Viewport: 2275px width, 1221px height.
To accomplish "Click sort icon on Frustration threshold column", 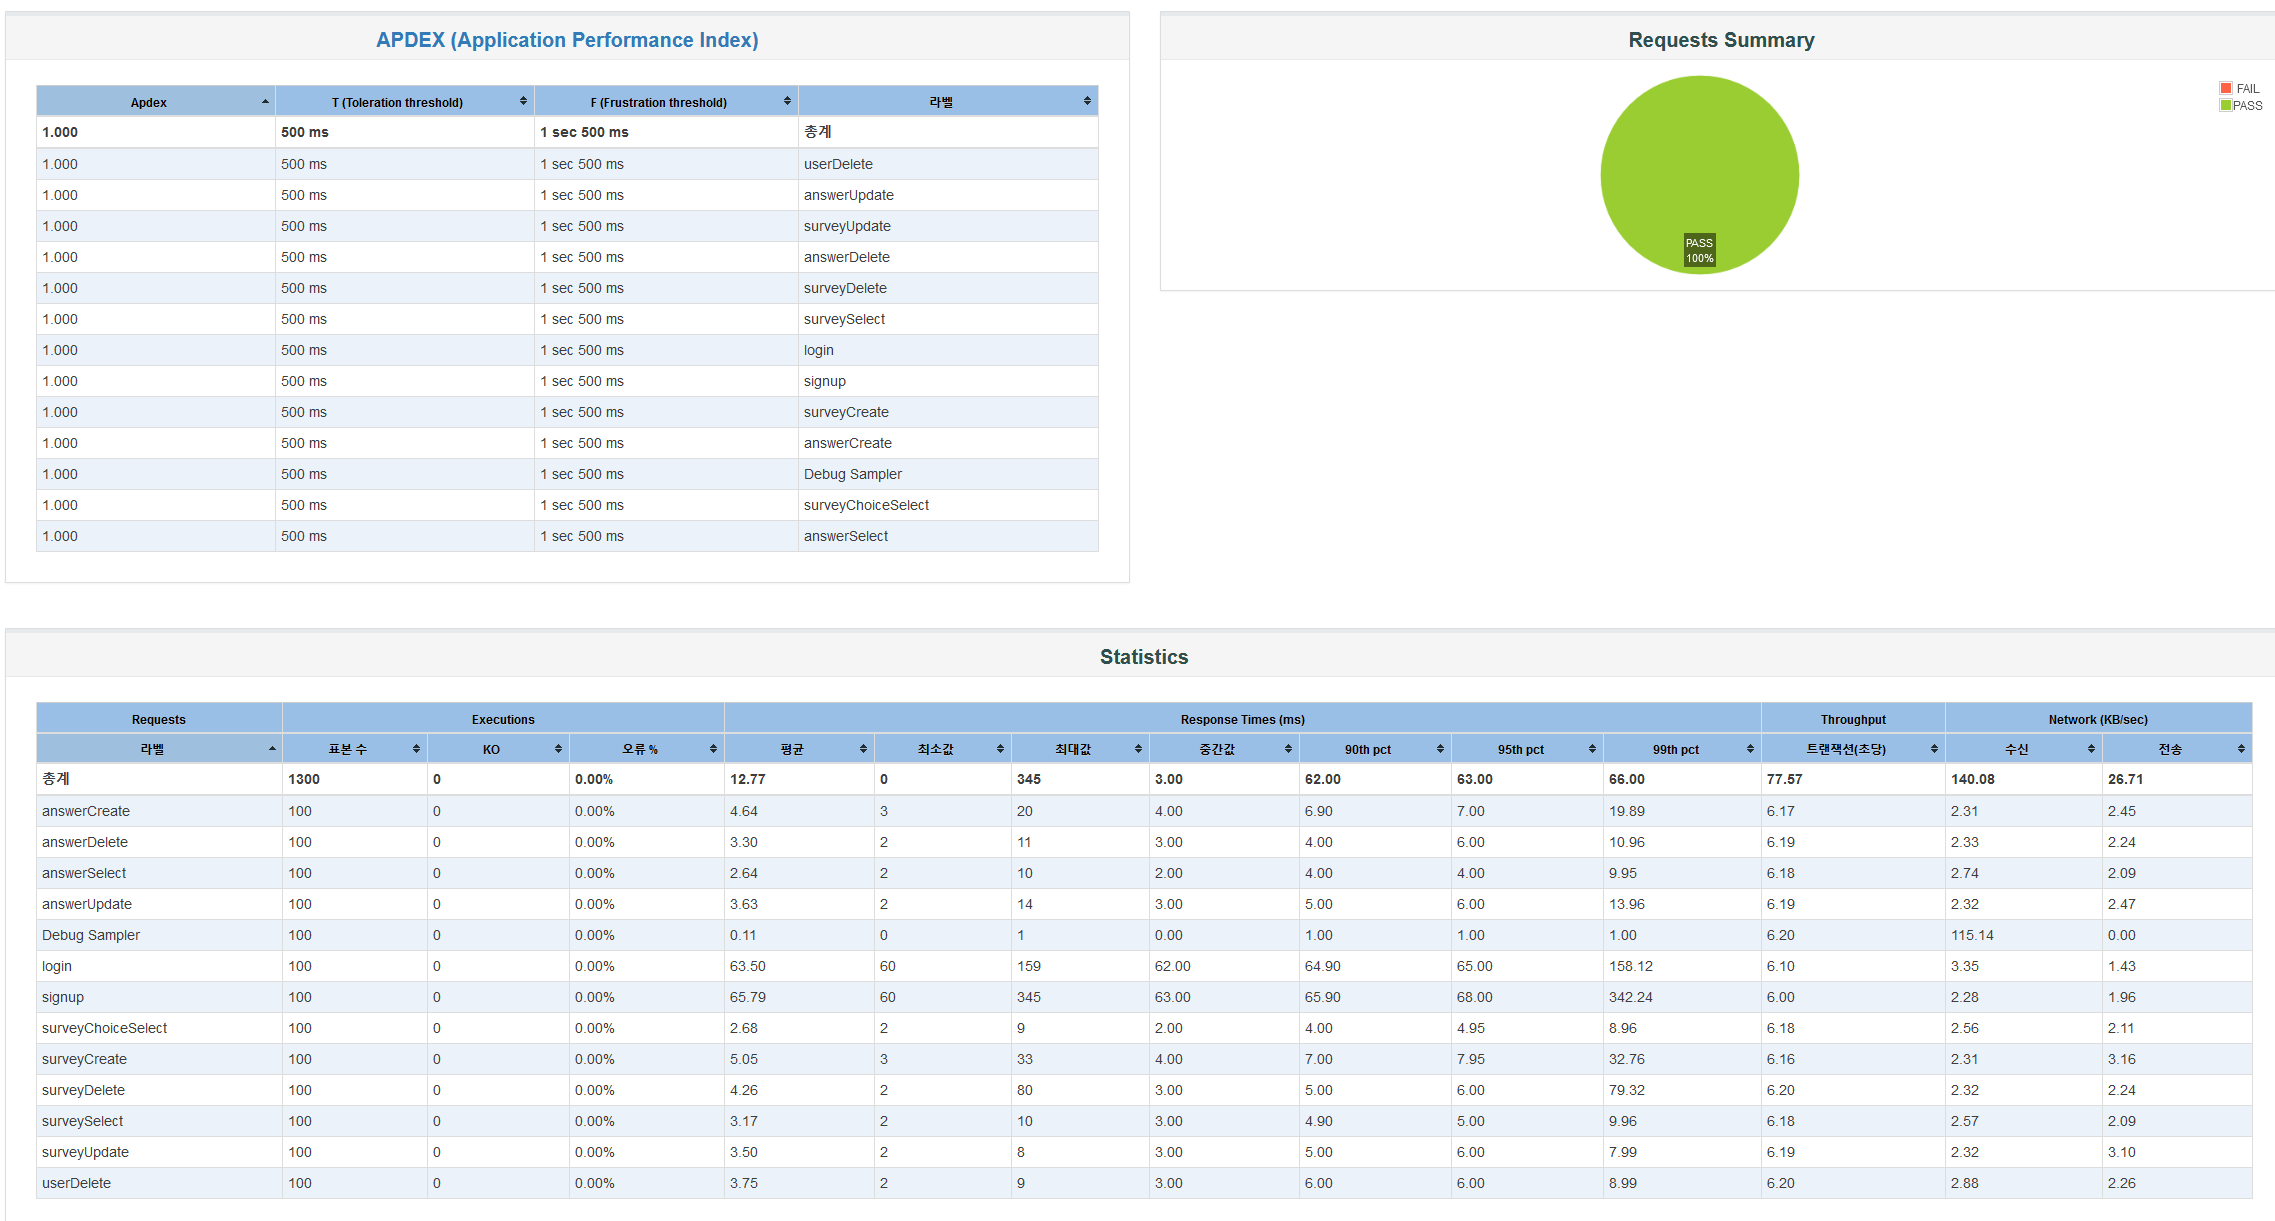I will tap(787, 102).
